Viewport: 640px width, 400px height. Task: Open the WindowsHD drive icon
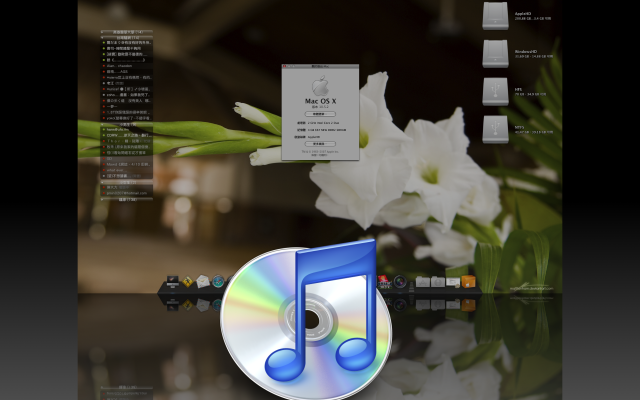tap(495, 53)
